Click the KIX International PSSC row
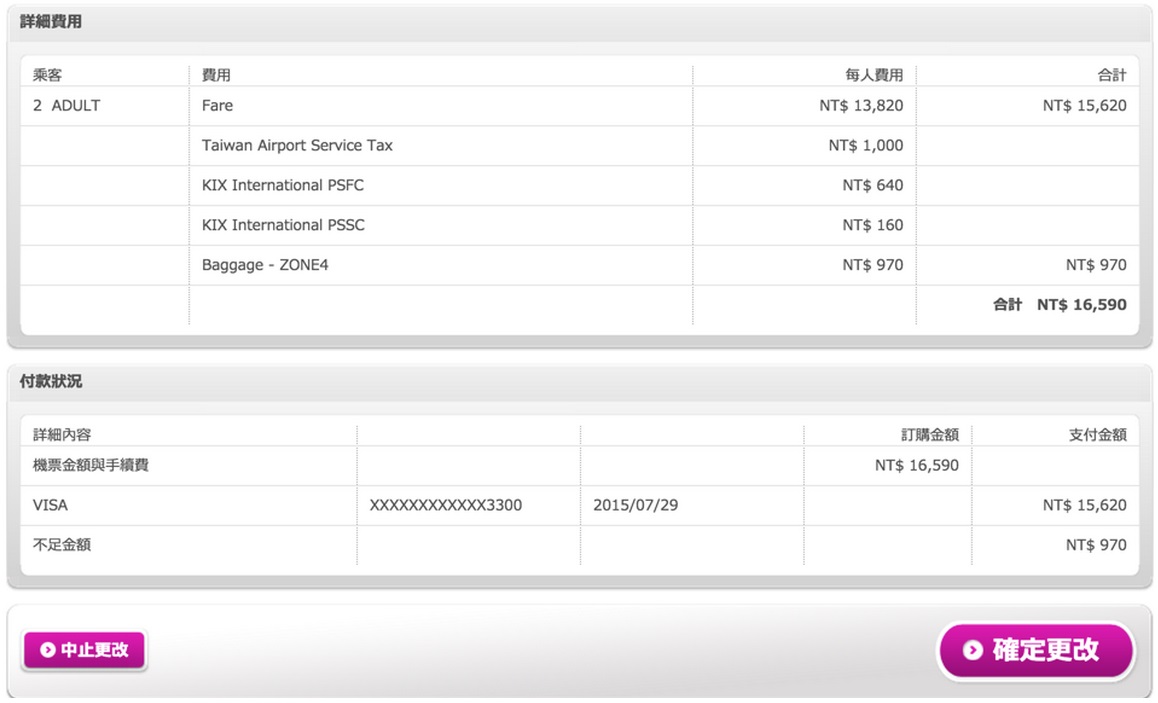 [x=580, y=225]
